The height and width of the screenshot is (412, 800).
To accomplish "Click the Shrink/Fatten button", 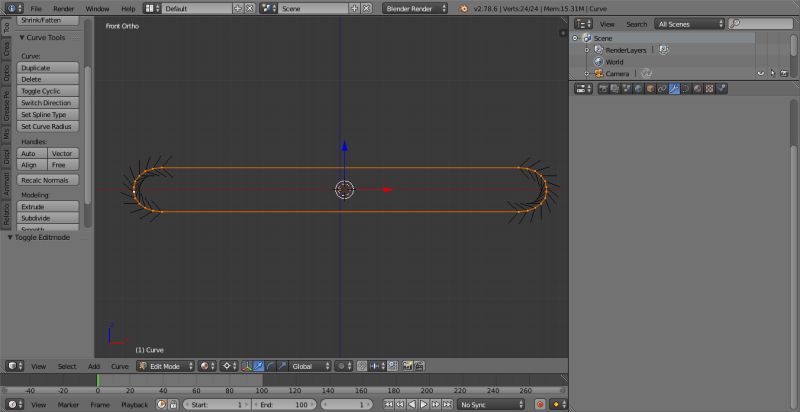I will pyautogui.click(x=48, y=20).
